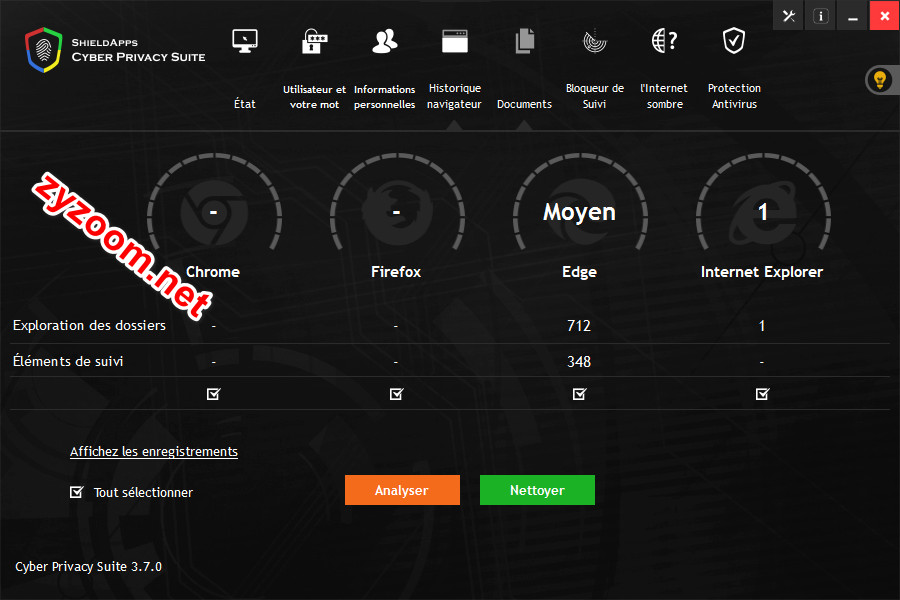Switch to Informations personnelles tab label
The width and height of the screenshot is (900, 600).
pos(385,96)
